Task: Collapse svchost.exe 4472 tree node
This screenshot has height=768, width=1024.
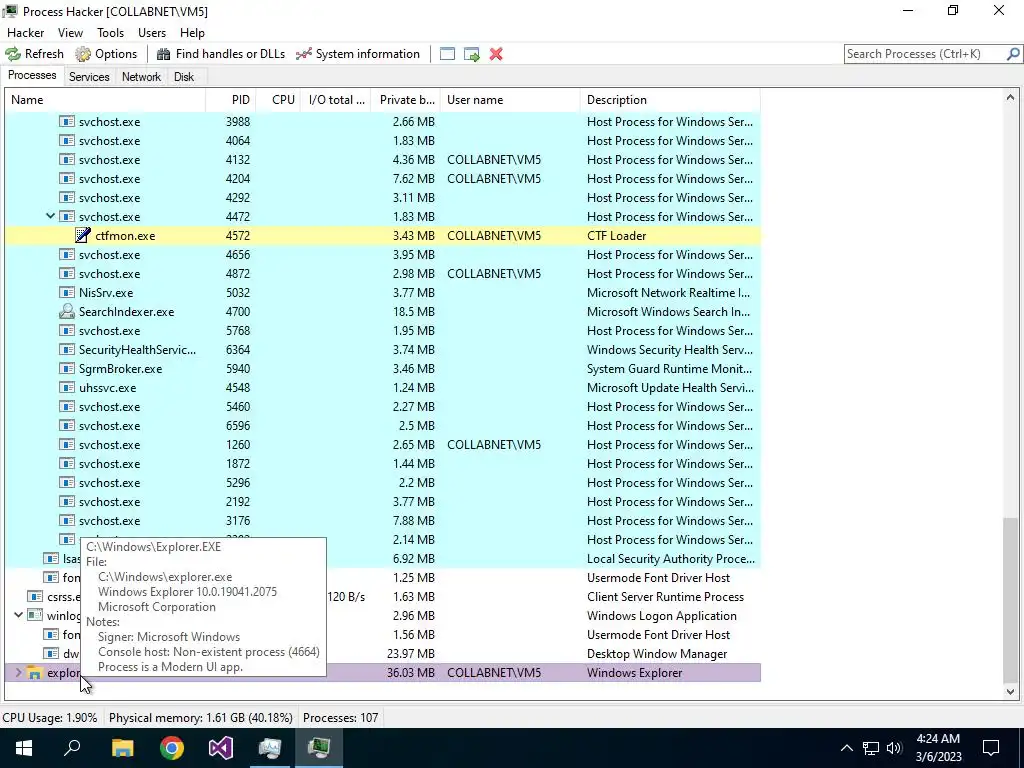Action: pyautogui.click(x=50, y=216)
